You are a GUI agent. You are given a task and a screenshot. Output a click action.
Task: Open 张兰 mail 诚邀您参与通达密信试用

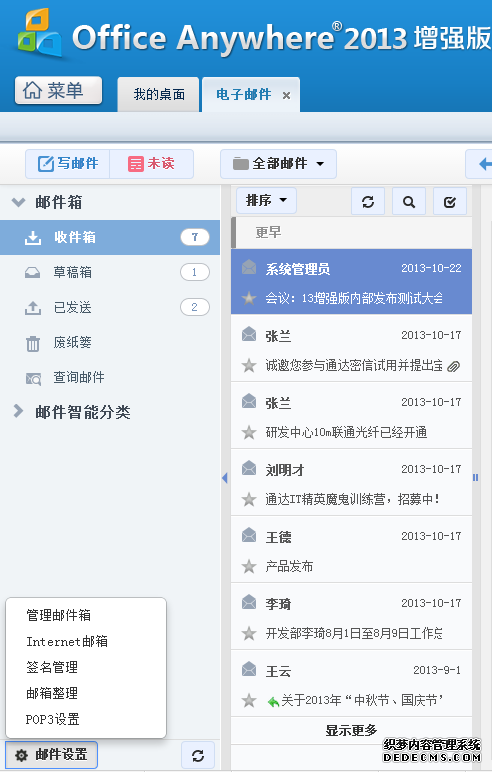351,349
